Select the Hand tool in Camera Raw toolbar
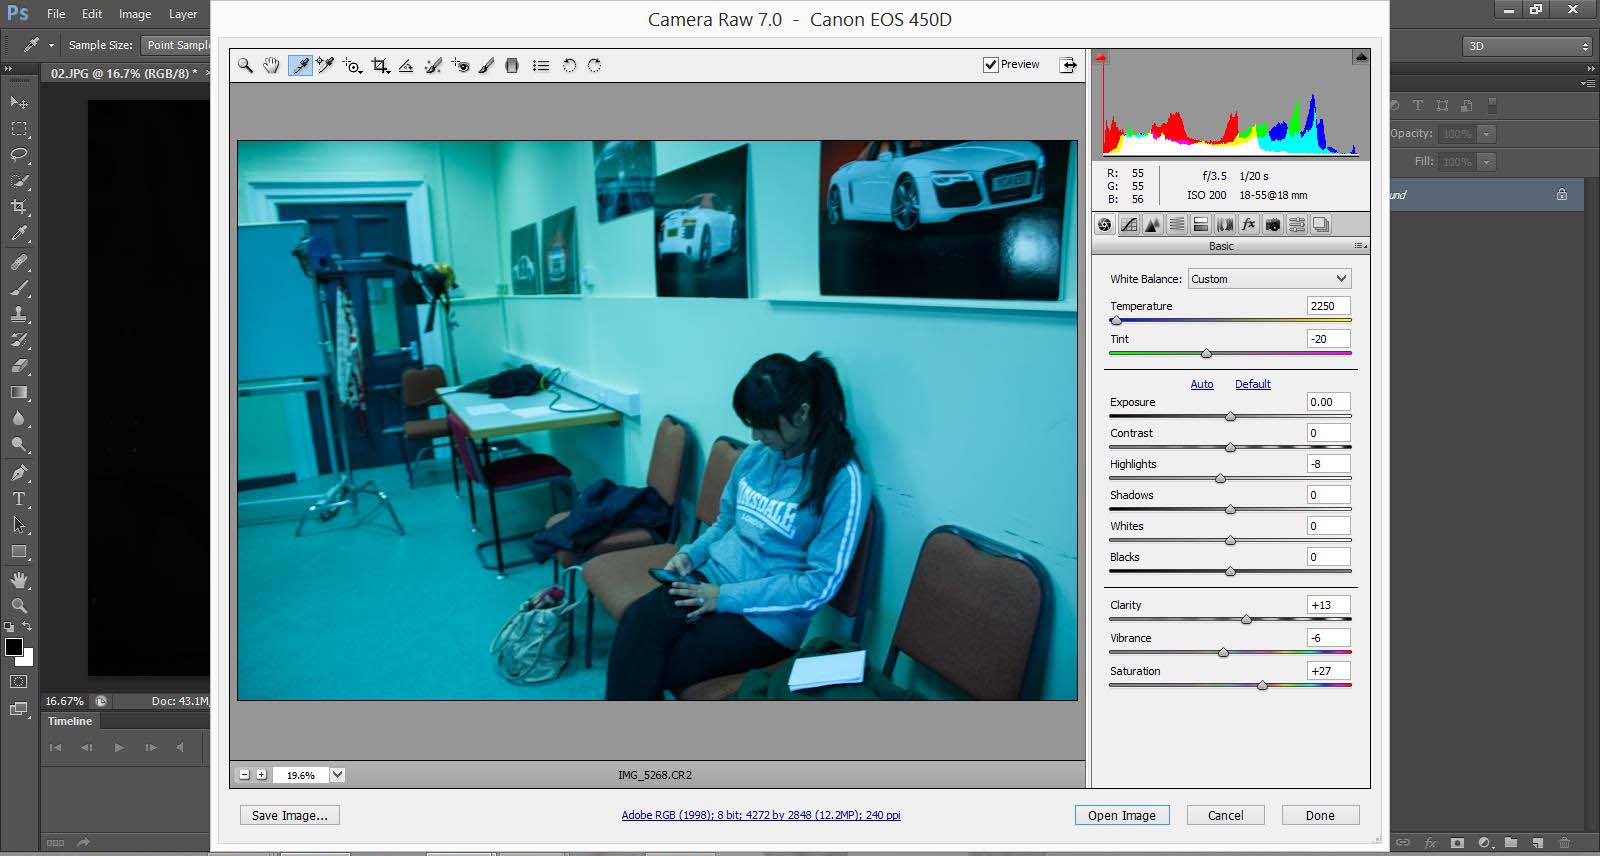The height and width of the screenshot is (856, 1600). tap(271, 66)
